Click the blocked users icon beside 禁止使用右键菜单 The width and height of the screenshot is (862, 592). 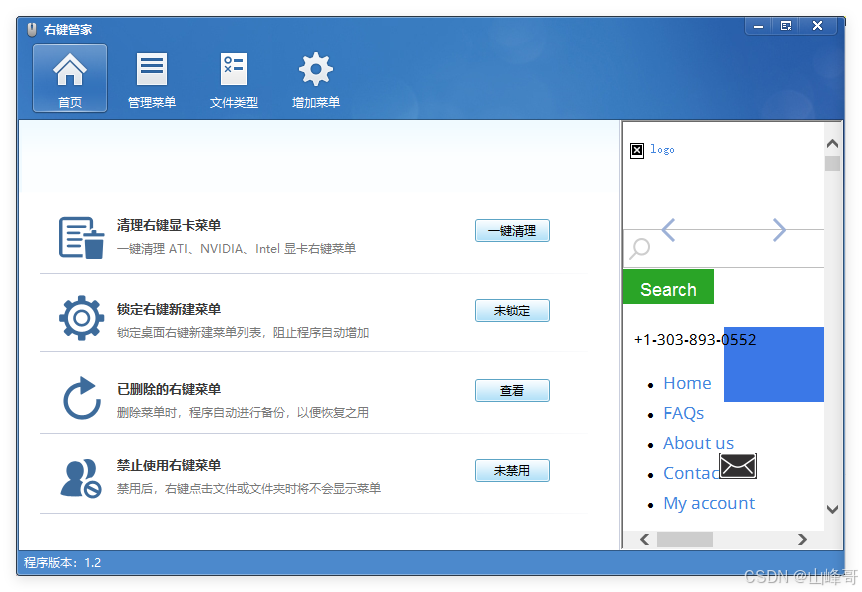point(81,478)
